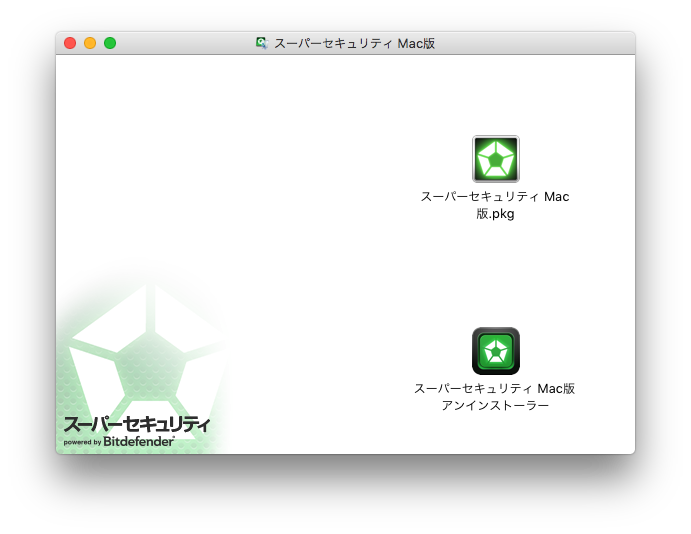Zoom the window with the green button

[x=110, y=43]
